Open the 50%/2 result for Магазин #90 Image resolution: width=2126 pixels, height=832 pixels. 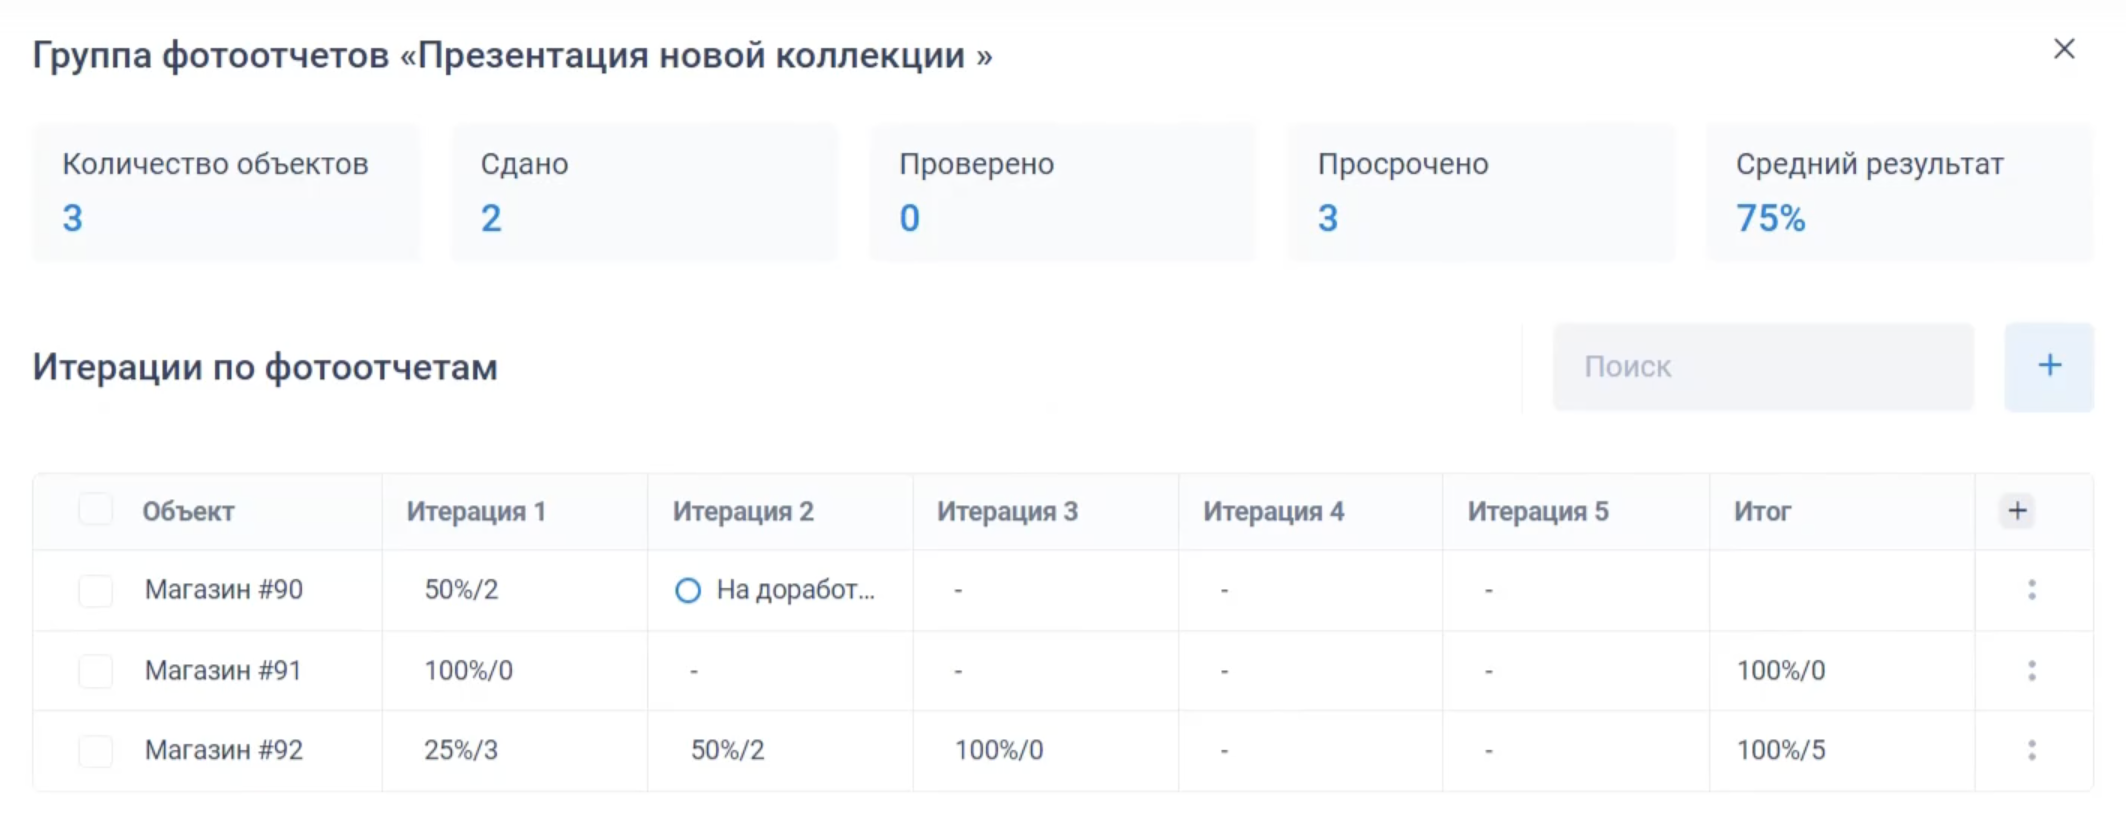(461, 590)
